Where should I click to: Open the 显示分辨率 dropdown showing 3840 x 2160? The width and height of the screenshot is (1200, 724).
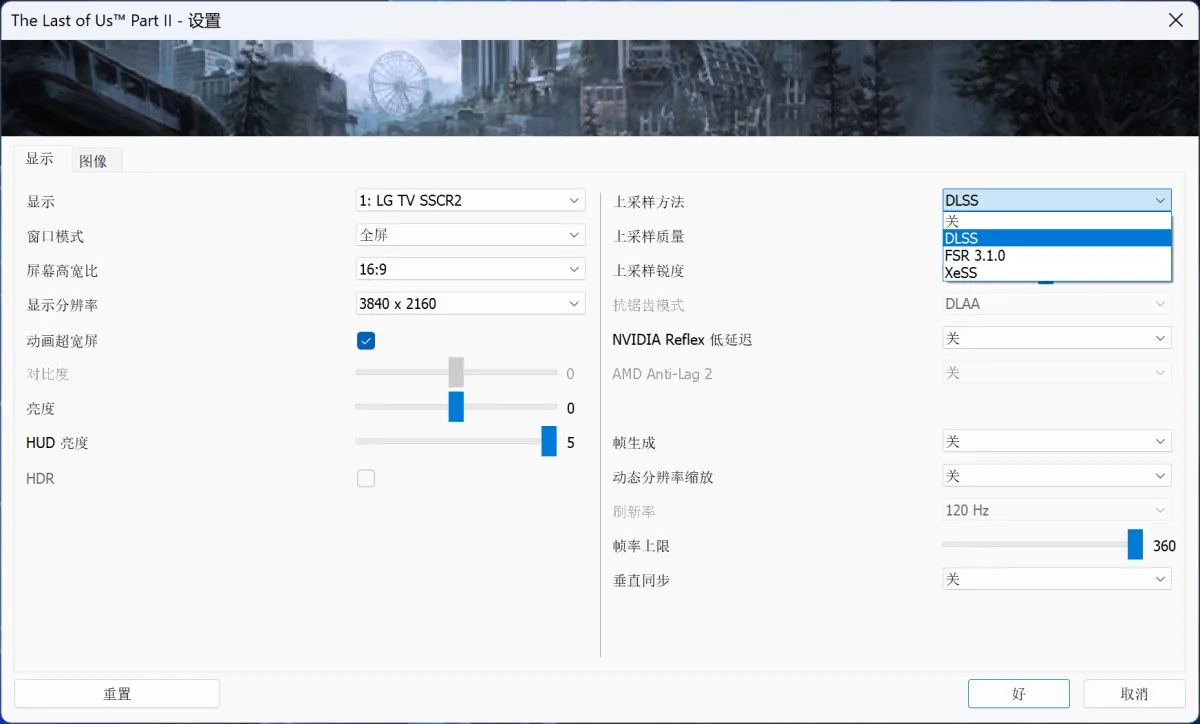click(471, 303)
